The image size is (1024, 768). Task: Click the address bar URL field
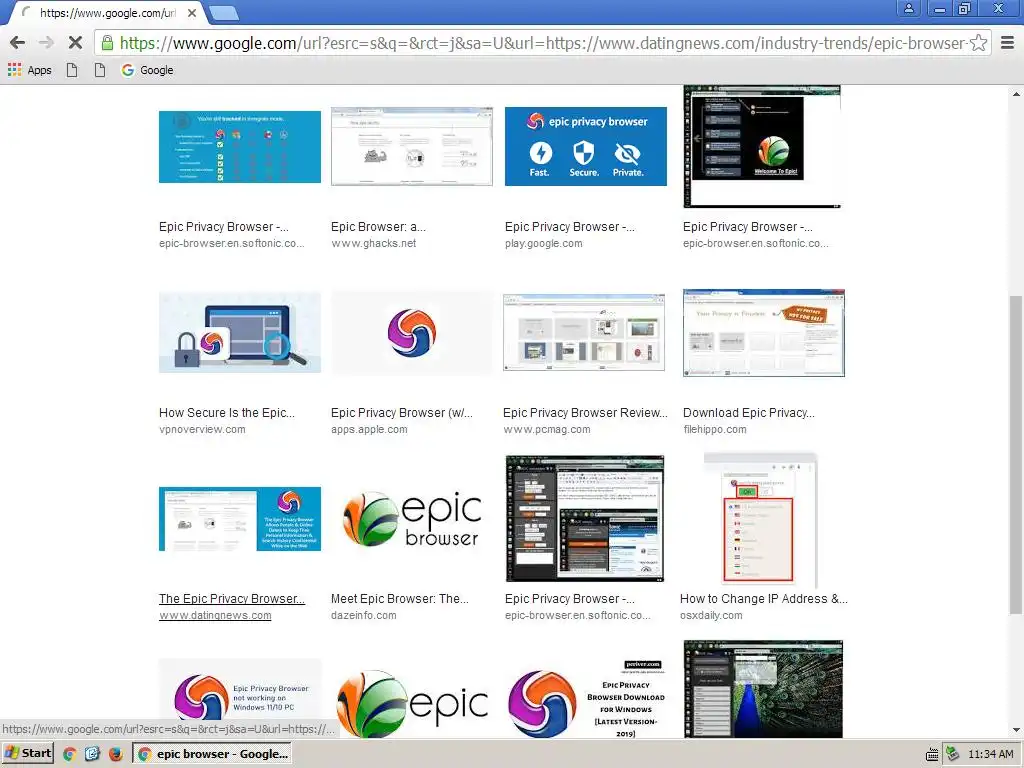[x=542, y=43]
